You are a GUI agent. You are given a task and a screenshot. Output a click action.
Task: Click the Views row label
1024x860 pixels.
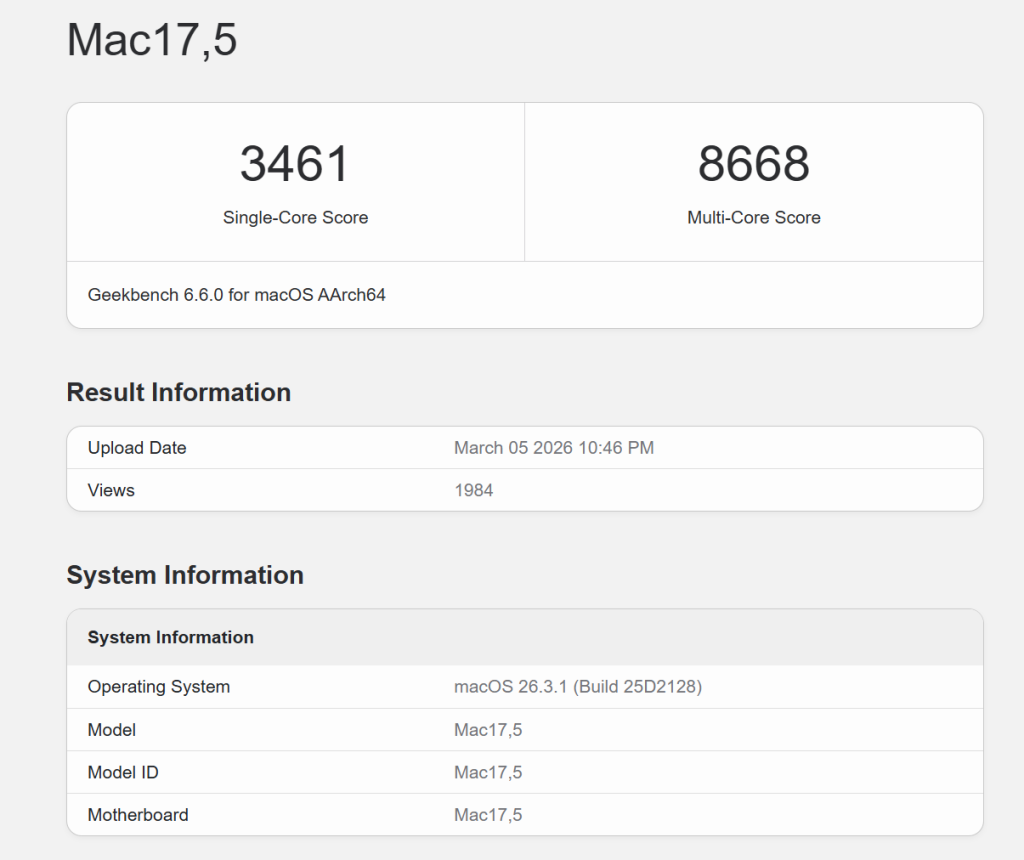111,490
